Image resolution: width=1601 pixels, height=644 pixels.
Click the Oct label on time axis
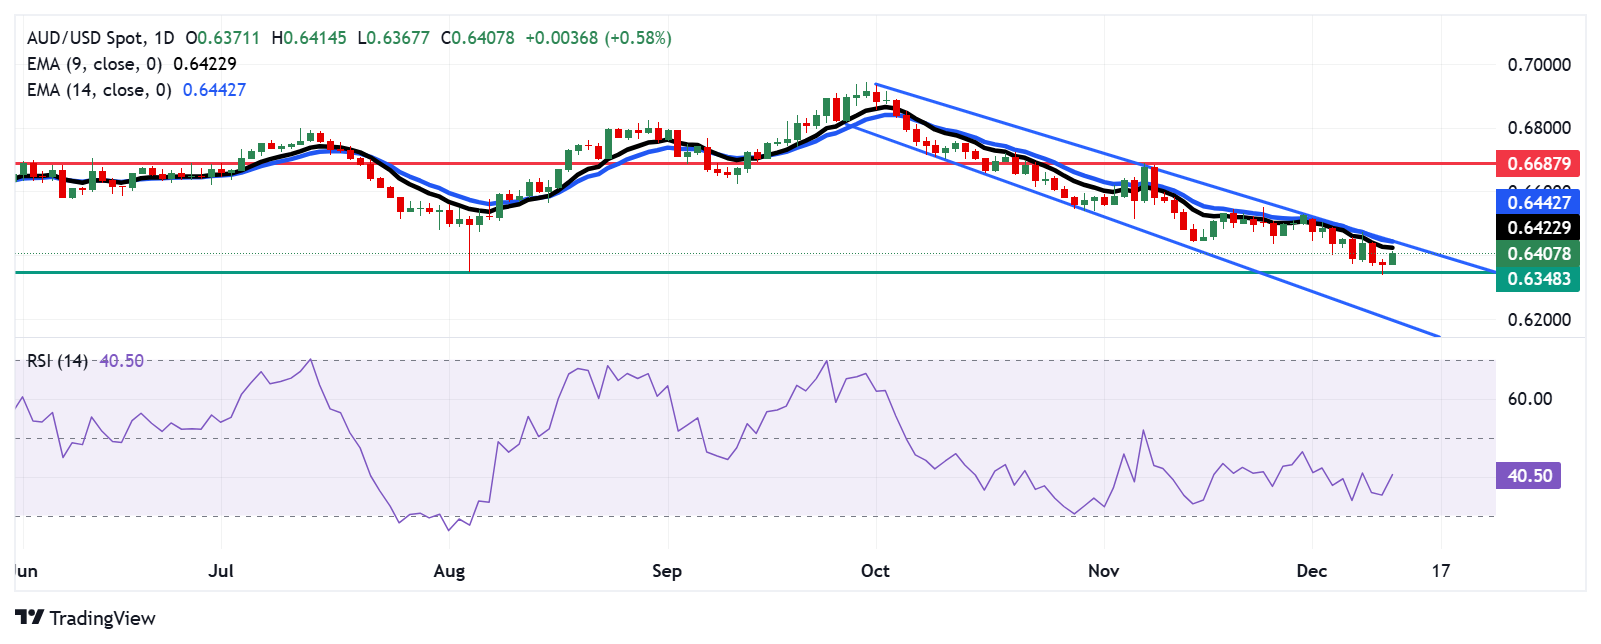coord(875,571)
